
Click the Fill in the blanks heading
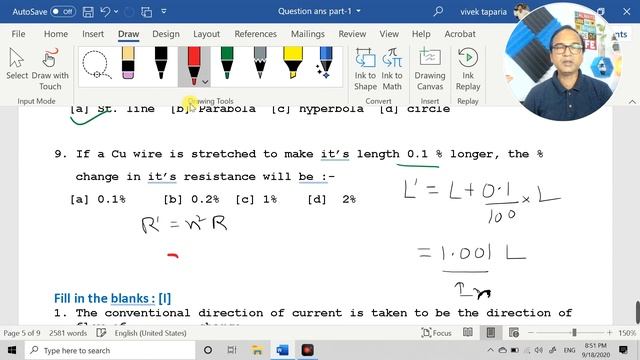point(113,298)
